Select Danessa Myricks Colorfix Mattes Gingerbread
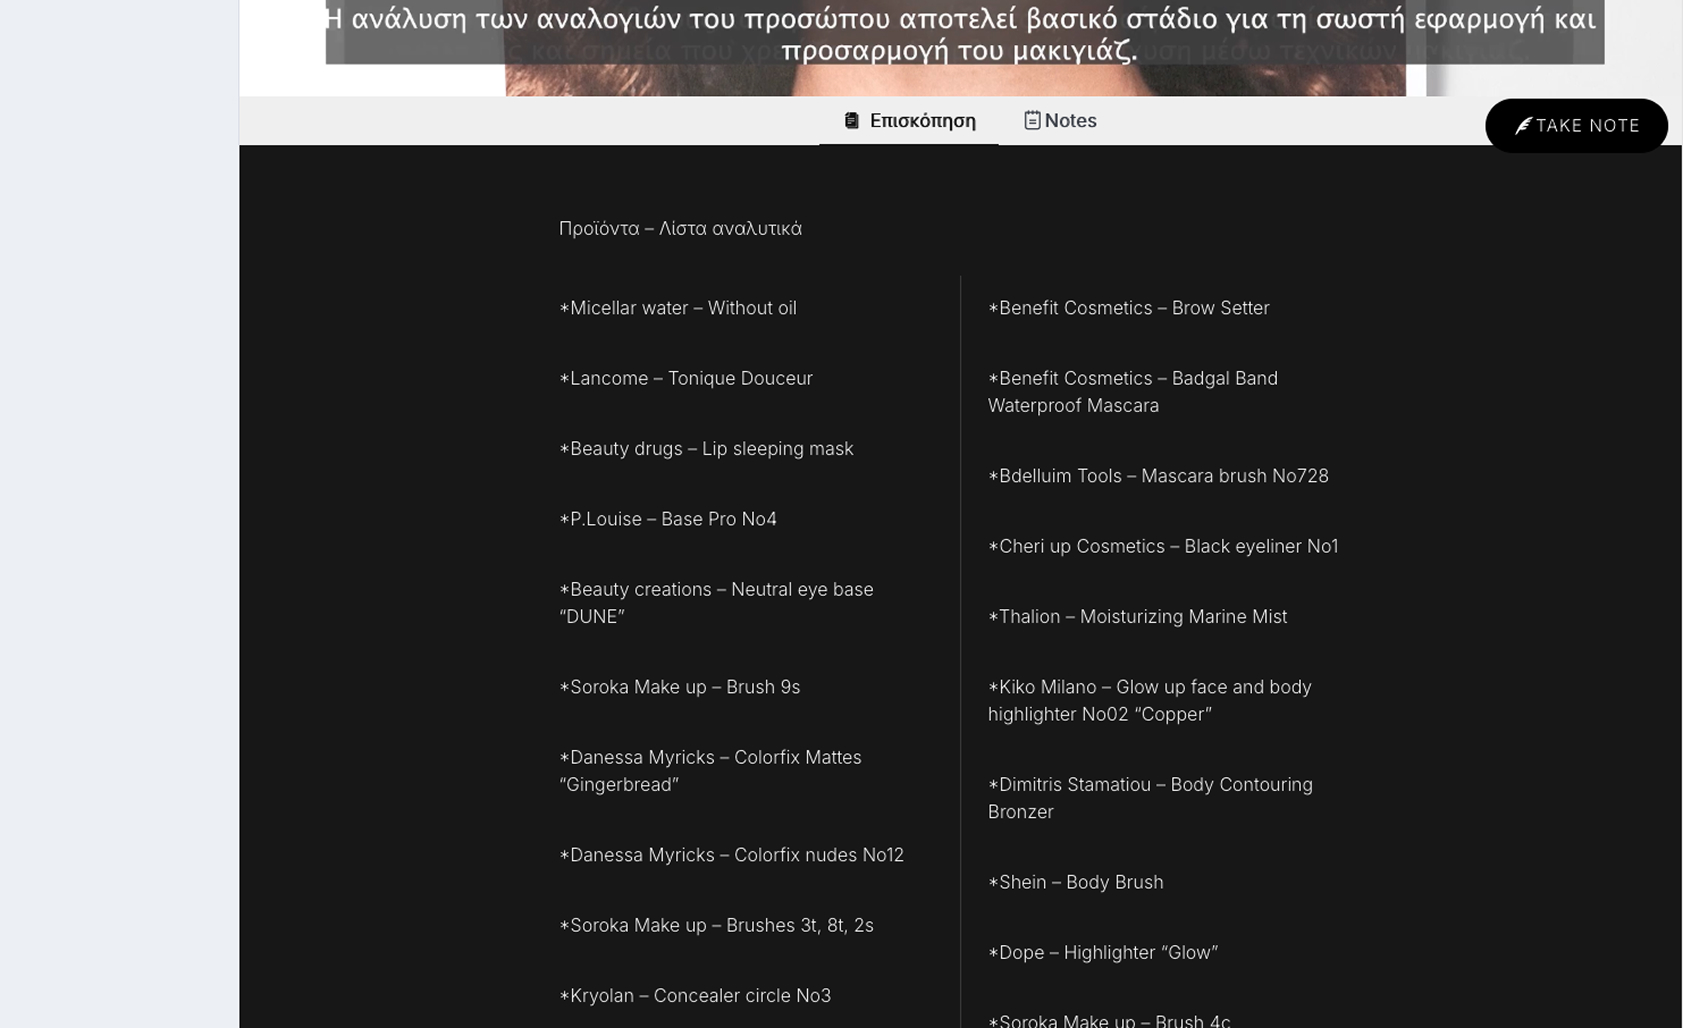1683x1028 pixels. pos(710,771)
